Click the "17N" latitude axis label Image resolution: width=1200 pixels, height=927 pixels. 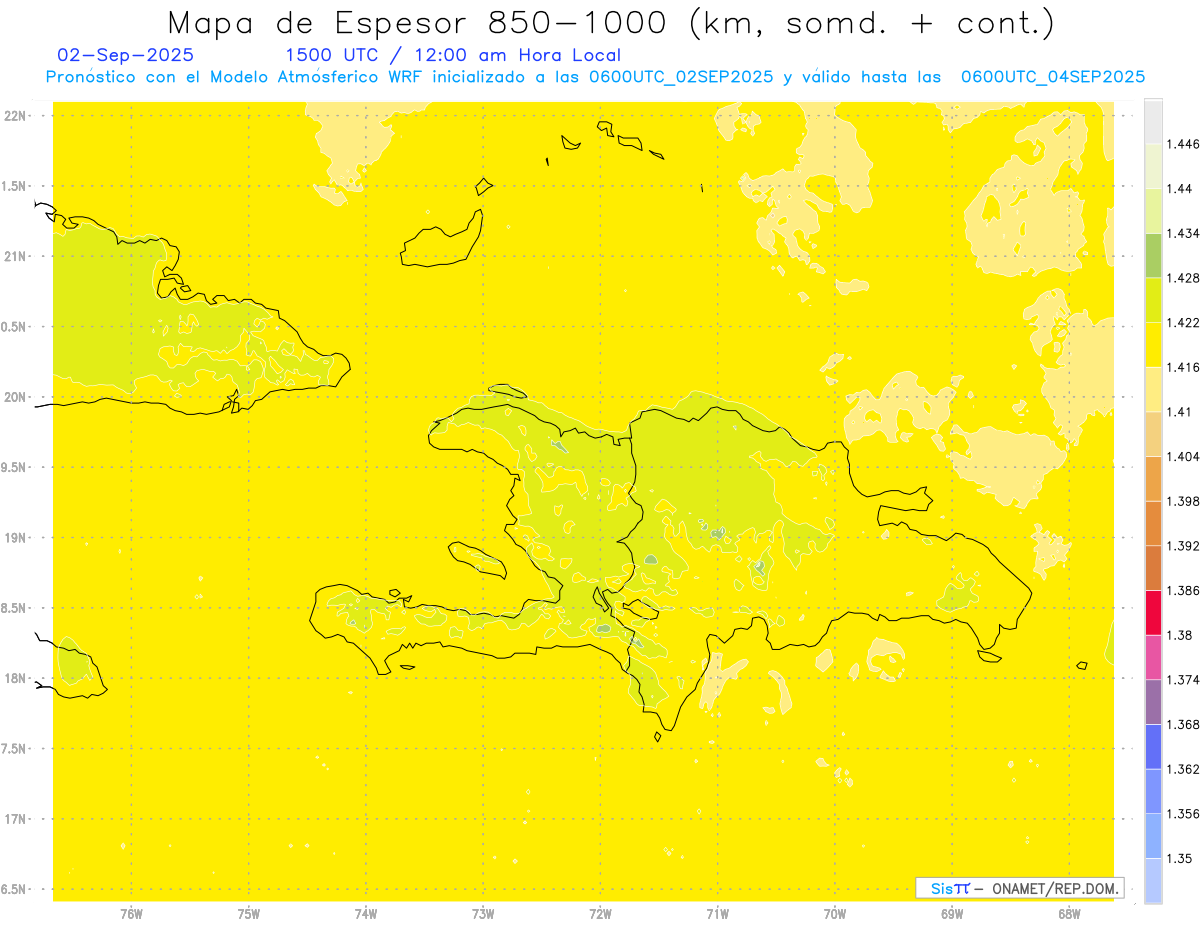pyautogui.click(x=15, y=820)
